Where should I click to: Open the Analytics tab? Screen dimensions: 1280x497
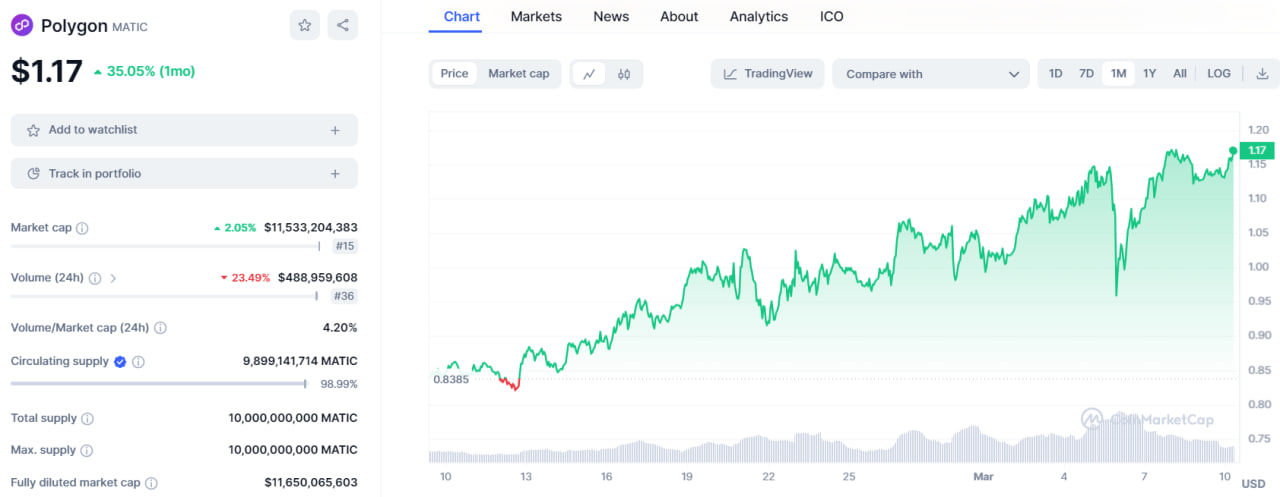[759, 16]
